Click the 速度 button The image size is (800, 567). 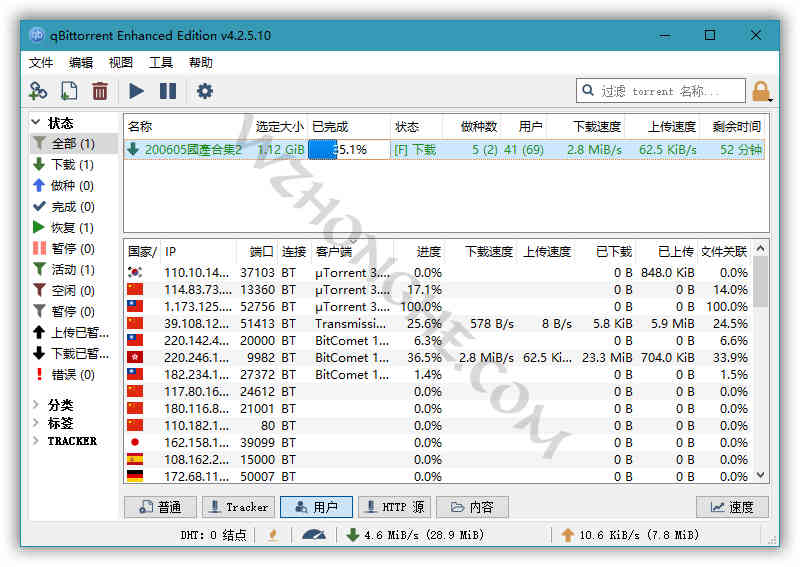pyautogui.click(x=732, y=507)
